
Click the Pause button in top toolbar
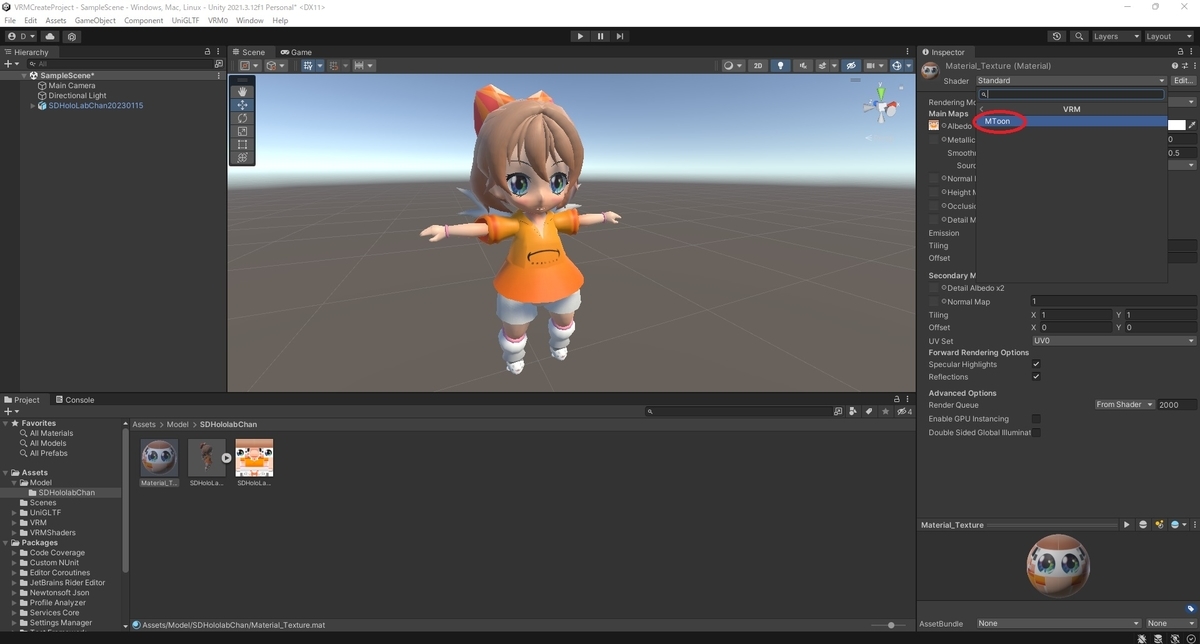pyautogui.click(x=600, y=36)
